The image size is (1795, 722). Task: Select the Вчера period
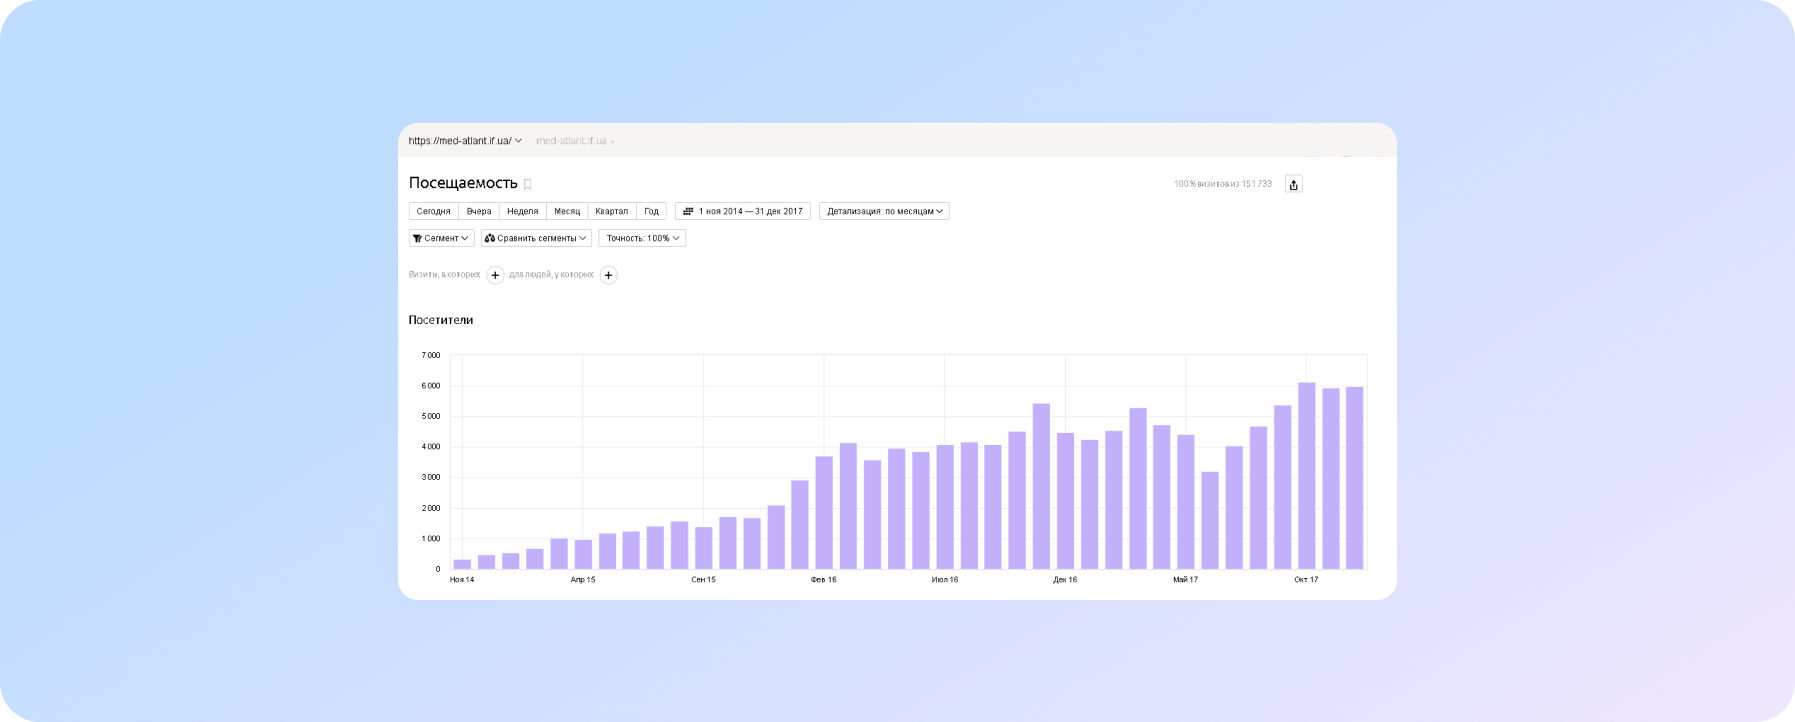pyautogui.click(x=479, y=211)
